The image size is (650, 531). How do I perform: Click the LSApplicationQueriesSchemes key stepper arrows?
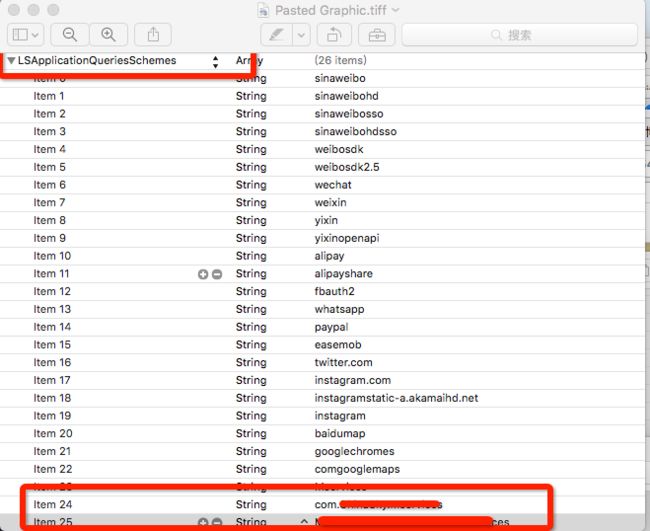click(x=215, y=62)
